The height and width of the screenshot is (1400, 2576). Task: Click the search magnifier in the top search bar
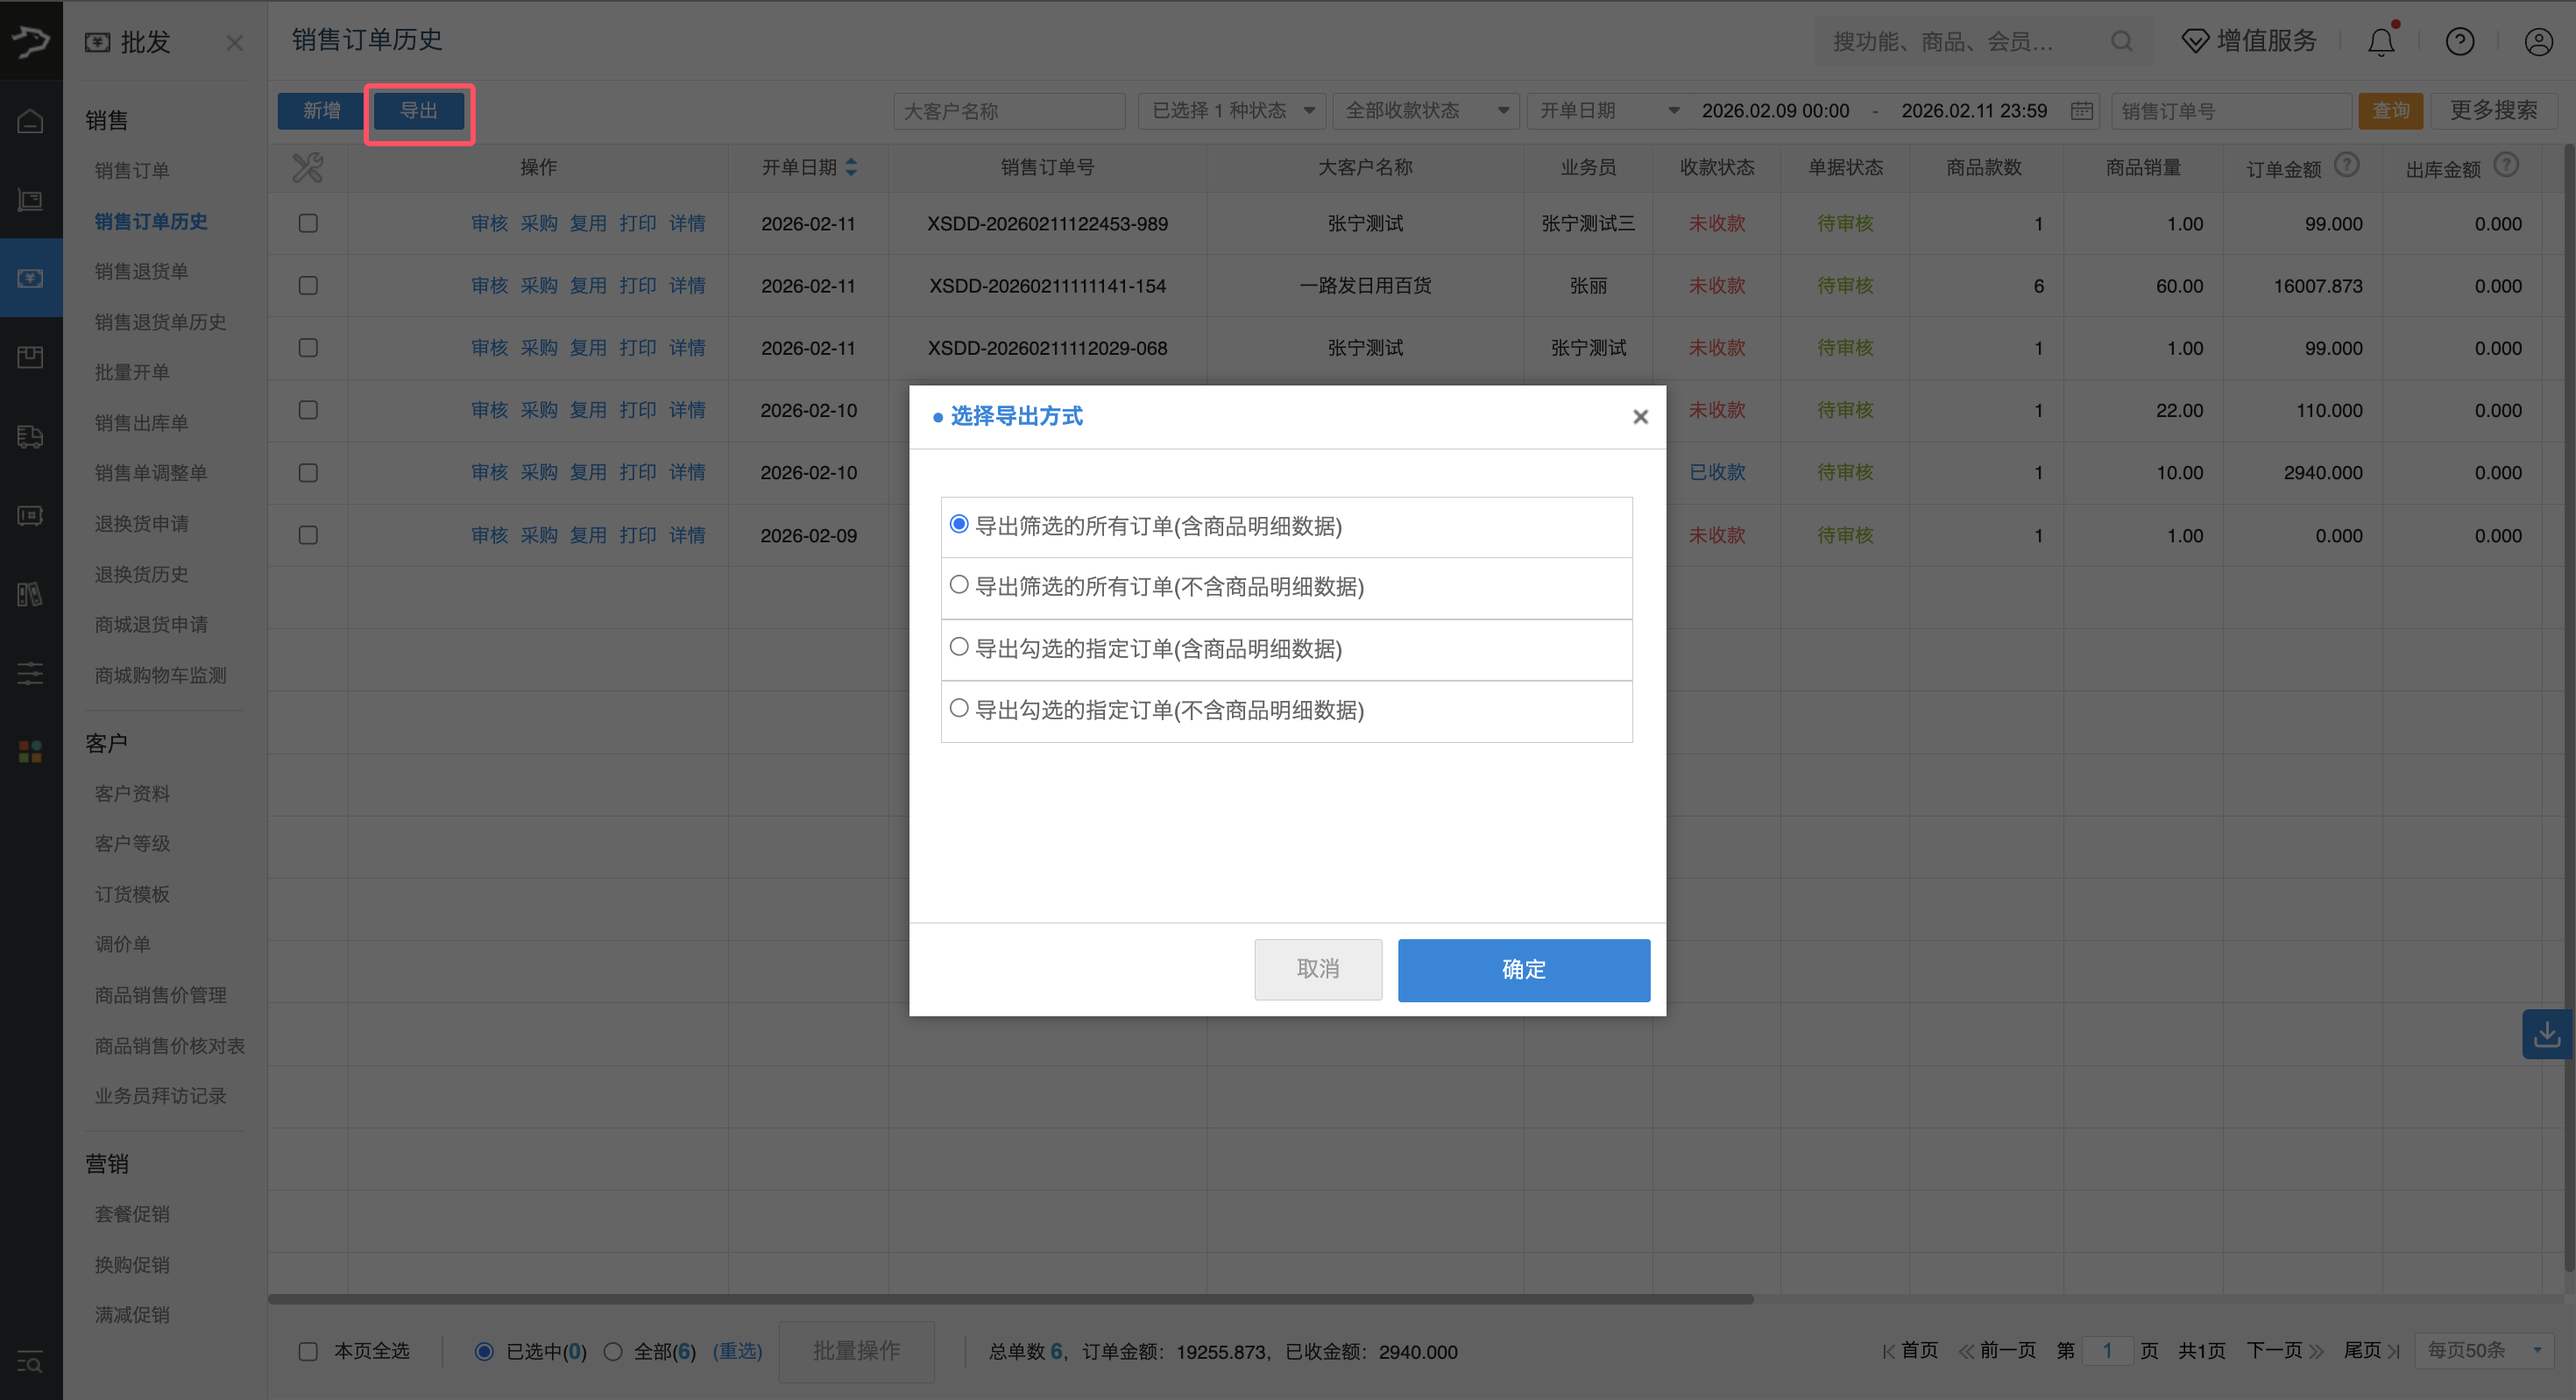(2120, 41)
